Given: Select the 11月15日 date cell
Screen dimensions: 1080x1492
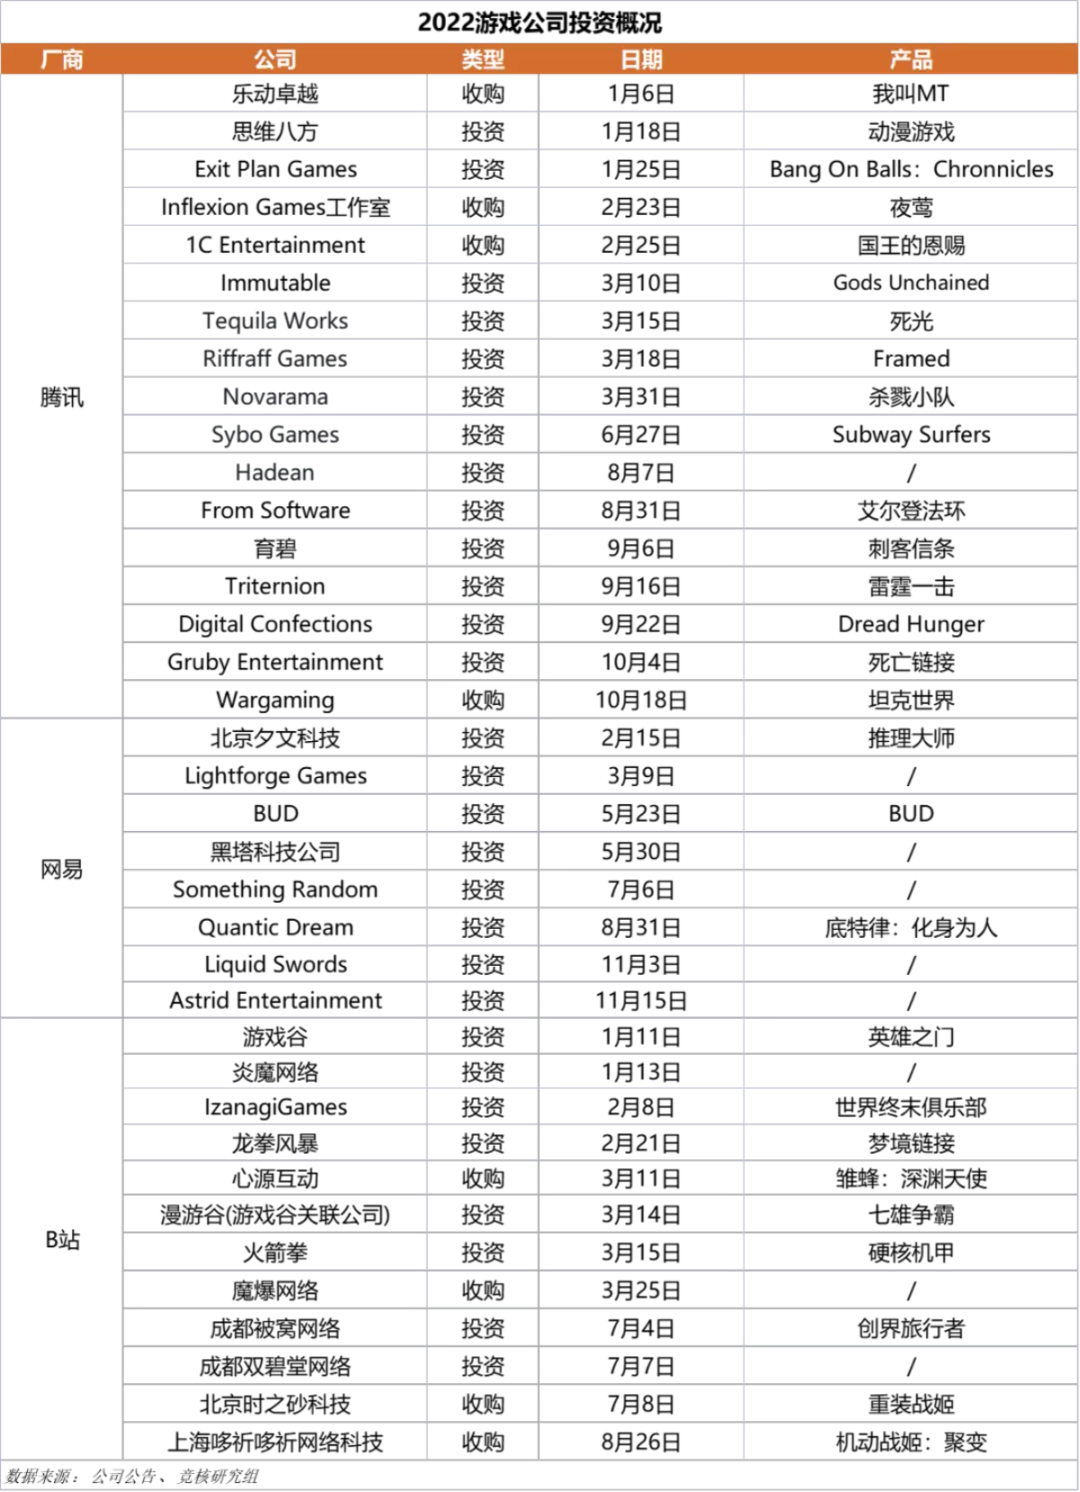Looking at the screenshot, I should click(641, 1000).
